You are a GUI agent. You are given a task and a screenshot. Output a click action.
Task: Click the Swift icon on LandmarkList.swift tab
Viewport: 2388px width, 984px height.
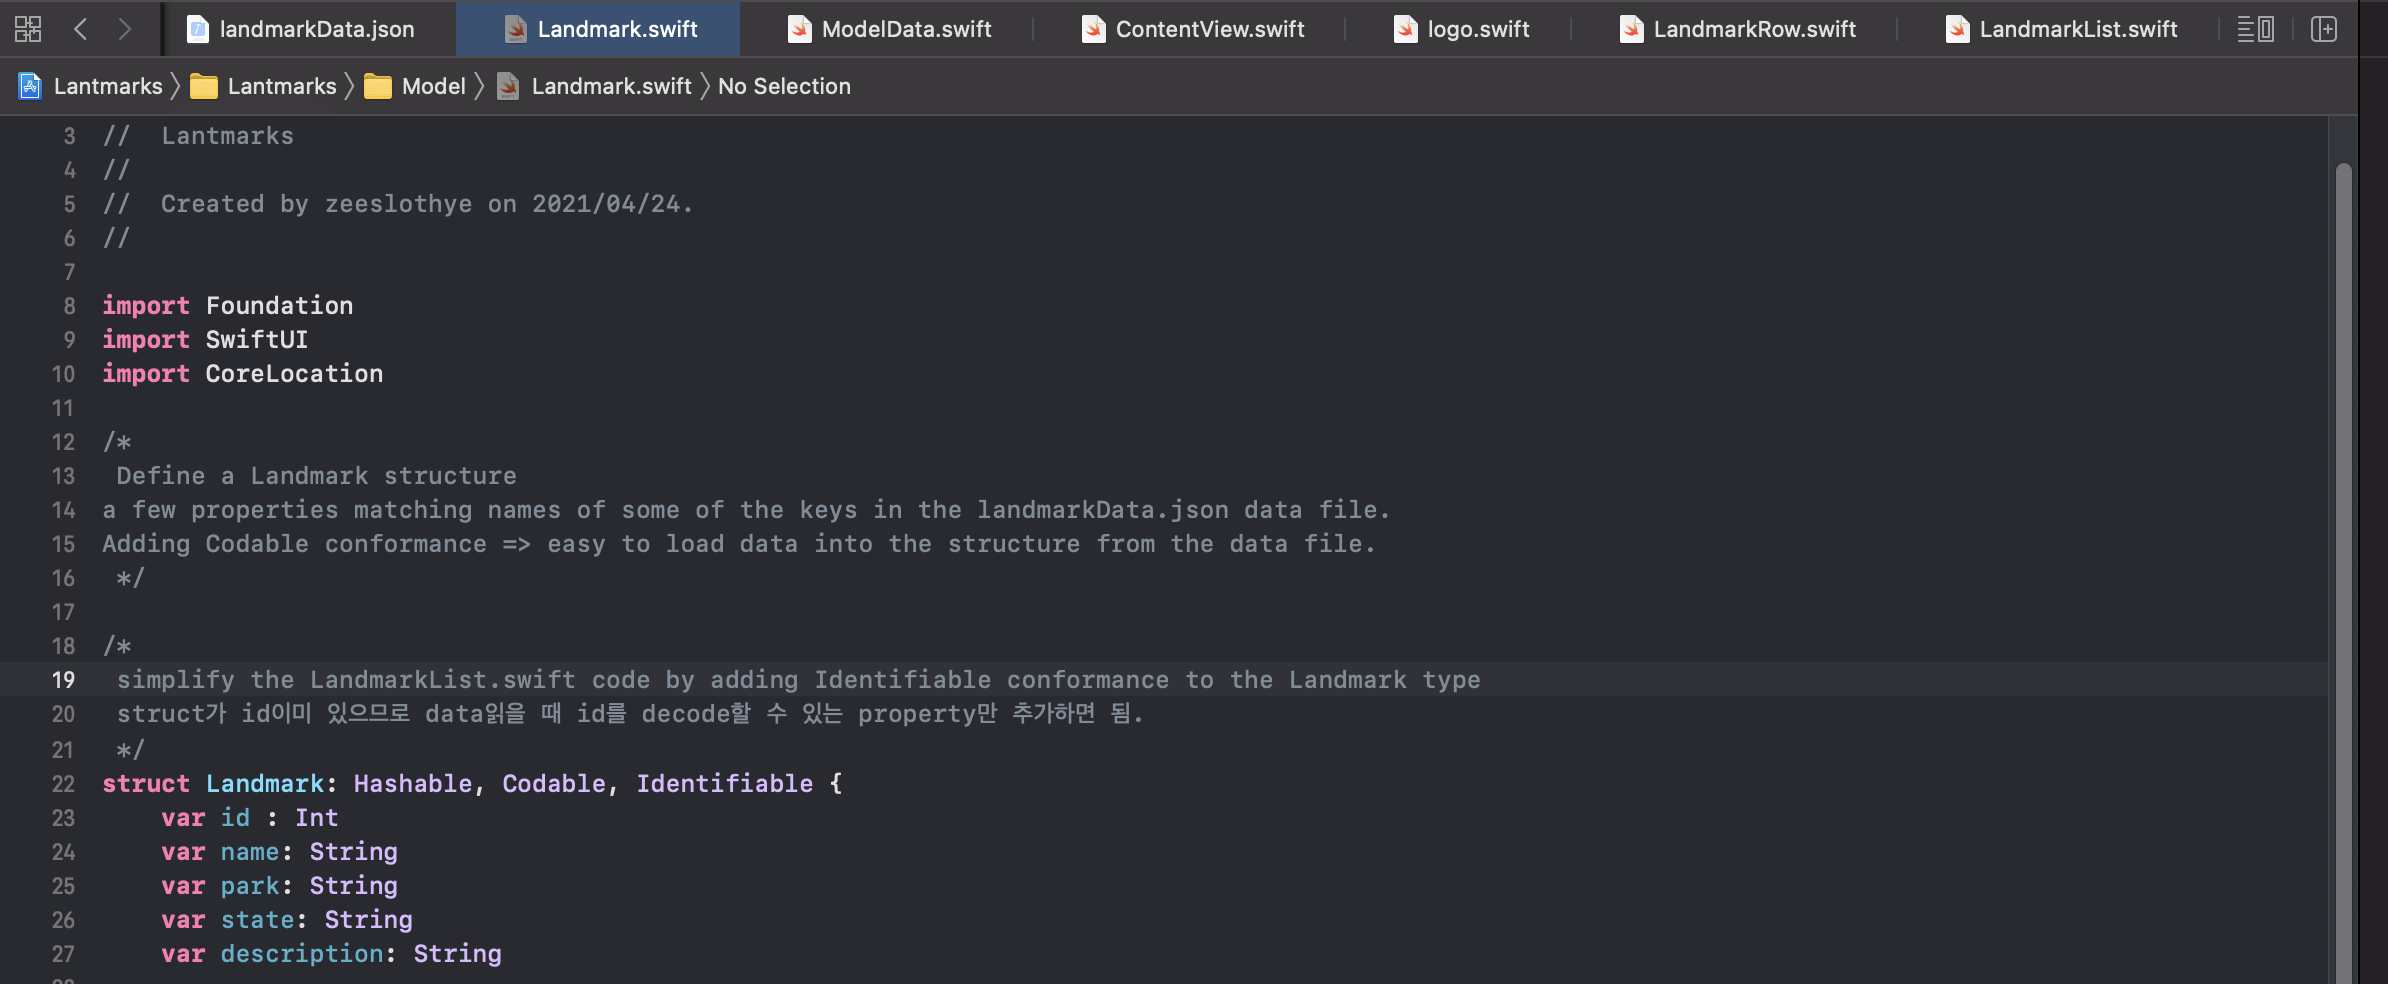[1958, 29]
